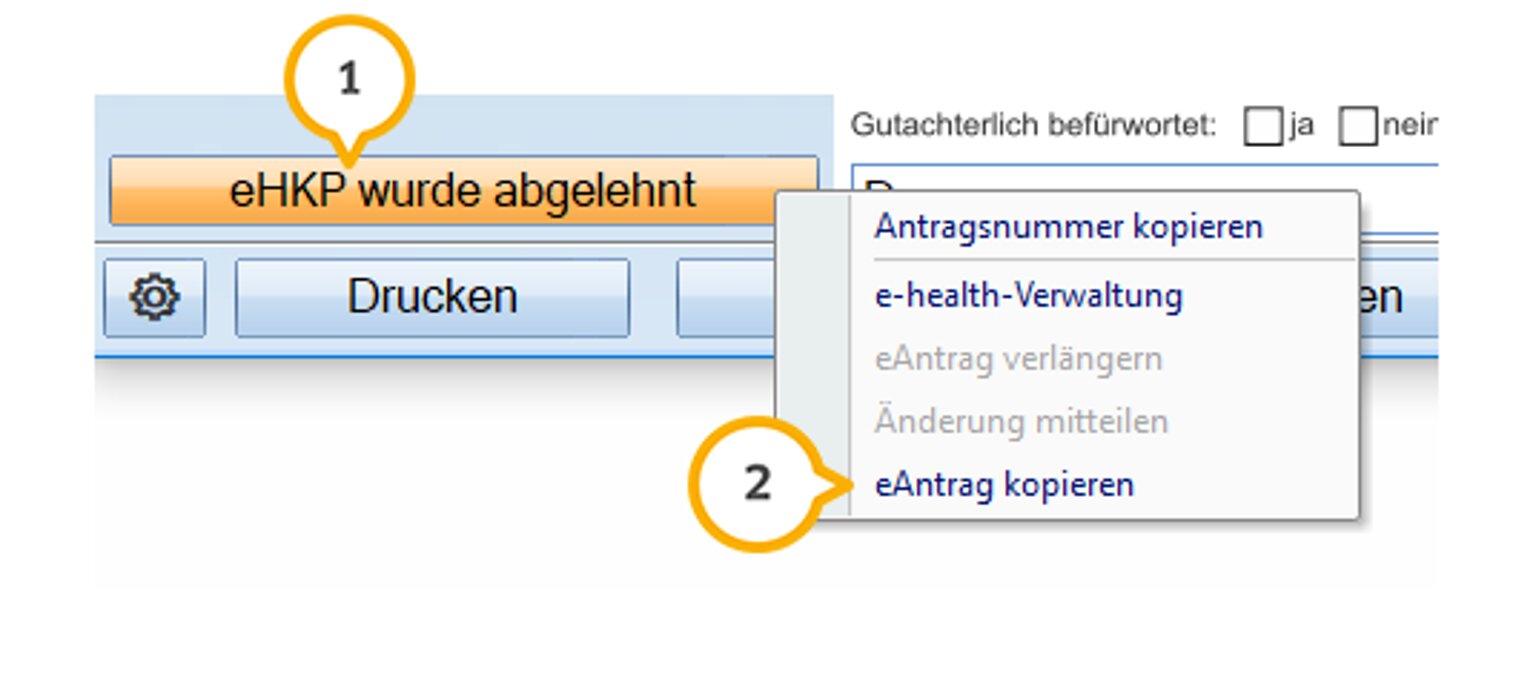
Task: Click the rightmost toolbar button ending in 'en'
Action: pos(1398,298)
